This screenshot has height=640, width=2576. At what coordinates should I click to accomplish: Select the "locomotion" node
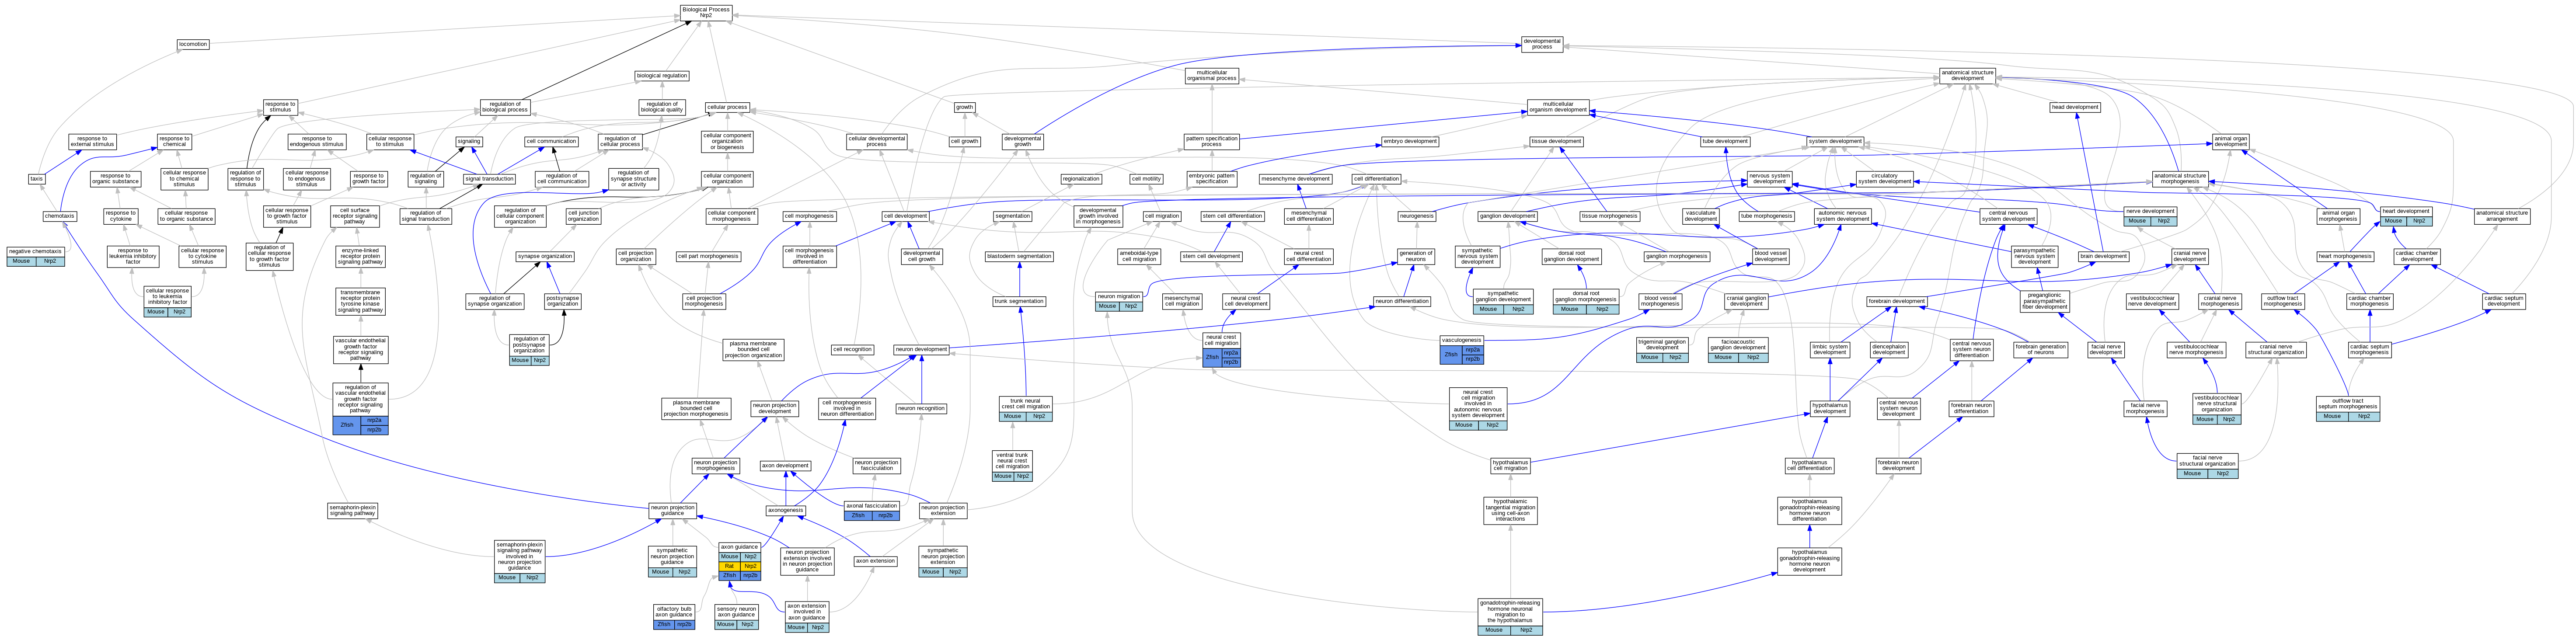coord(193,44)
